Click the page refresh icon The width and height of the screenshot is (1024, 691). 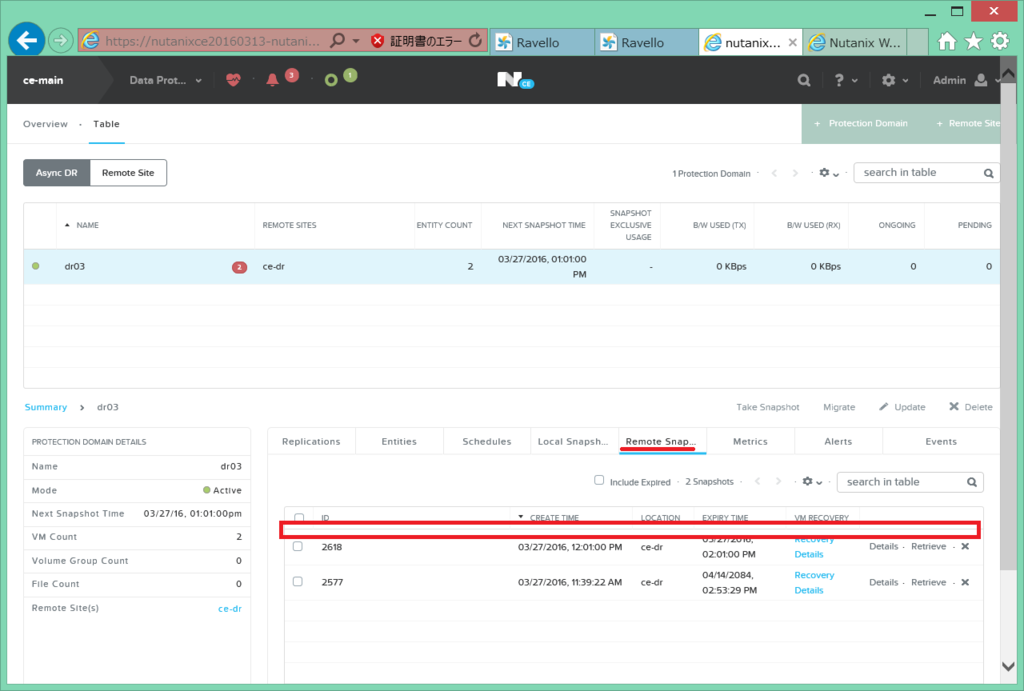coord(475,41)
